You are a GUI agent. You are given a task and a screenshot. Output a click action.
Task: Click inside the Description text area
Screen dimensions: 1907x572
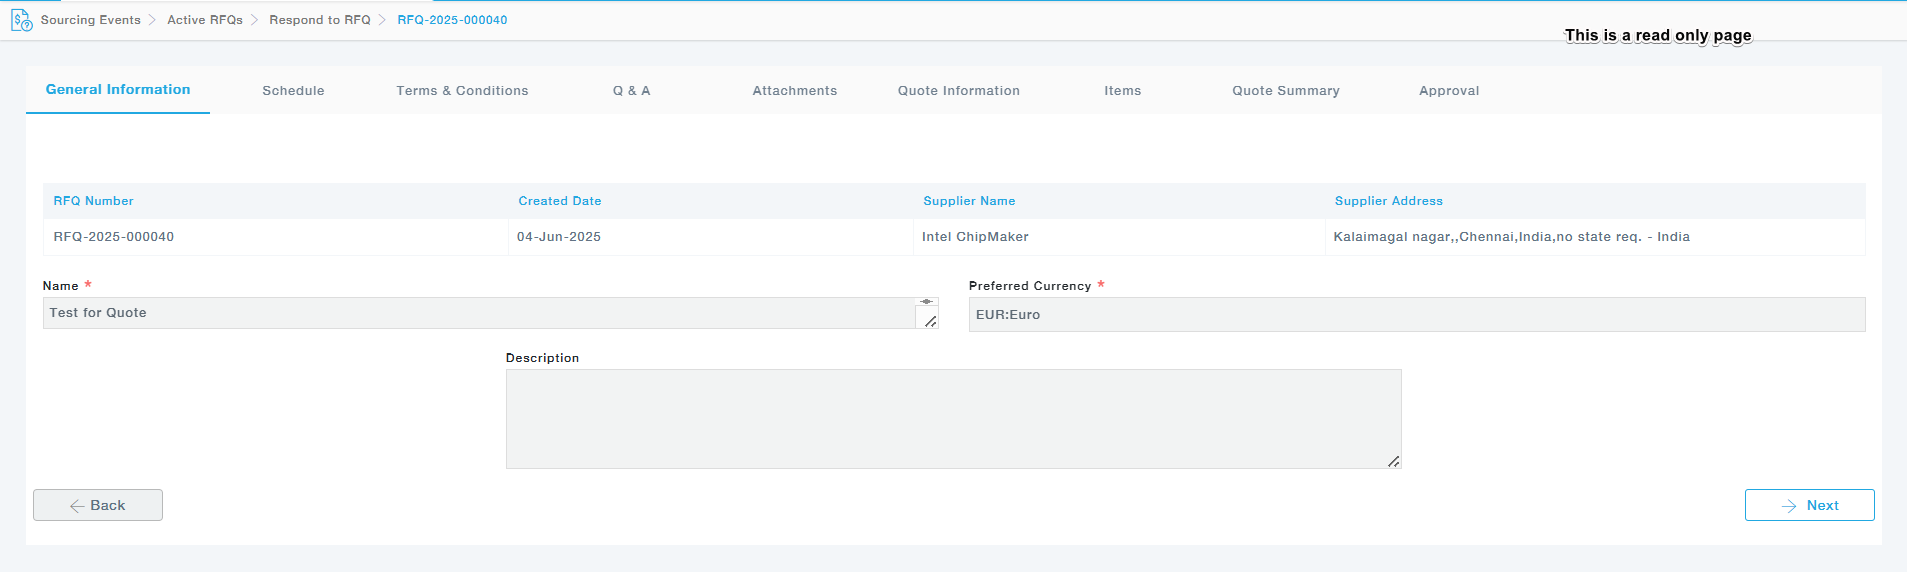953,419
